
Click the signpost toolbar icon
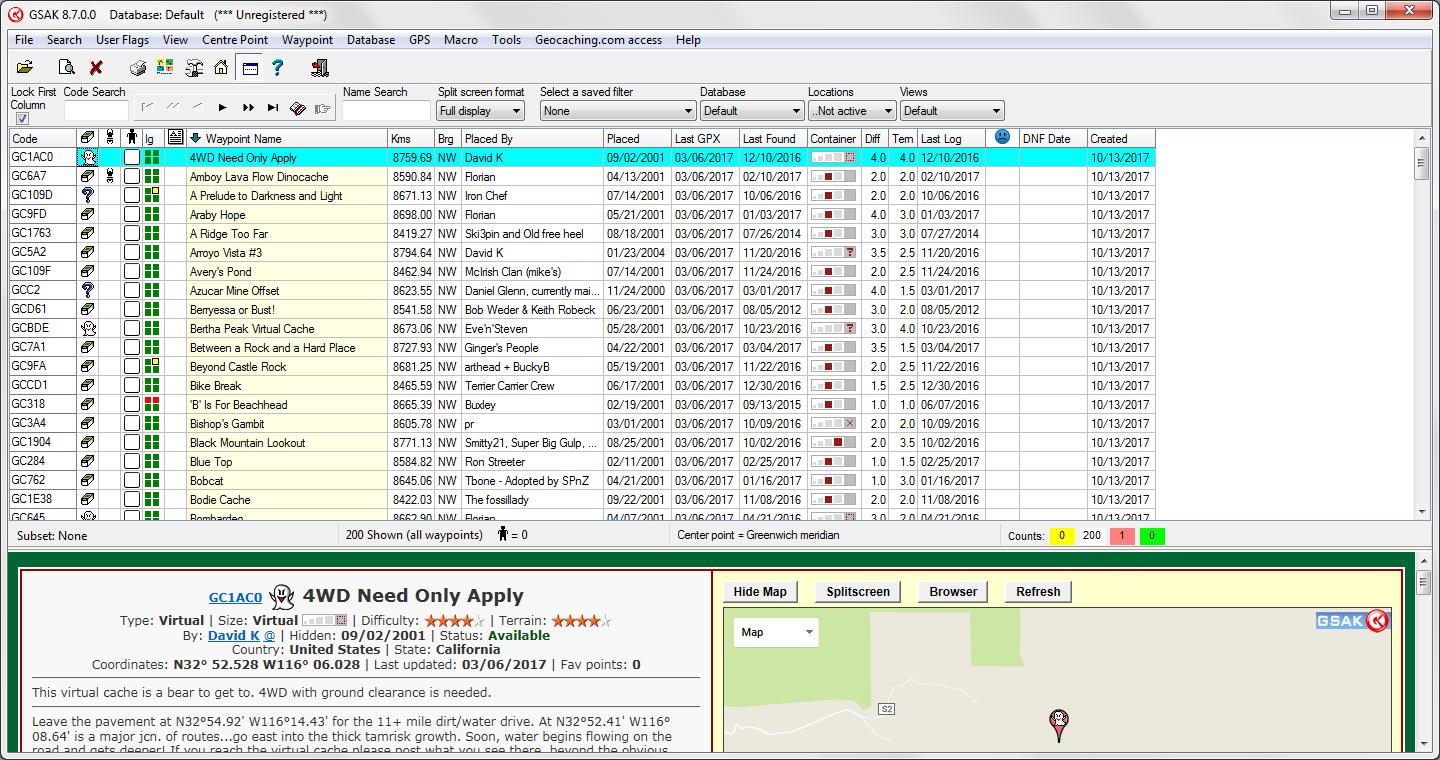(x=194, y=68)
